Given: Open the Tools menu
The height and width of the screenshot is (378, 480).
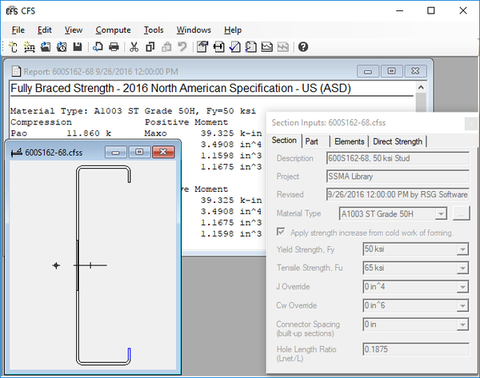Looking at the screenshot, I should click(x=153, y=30).
